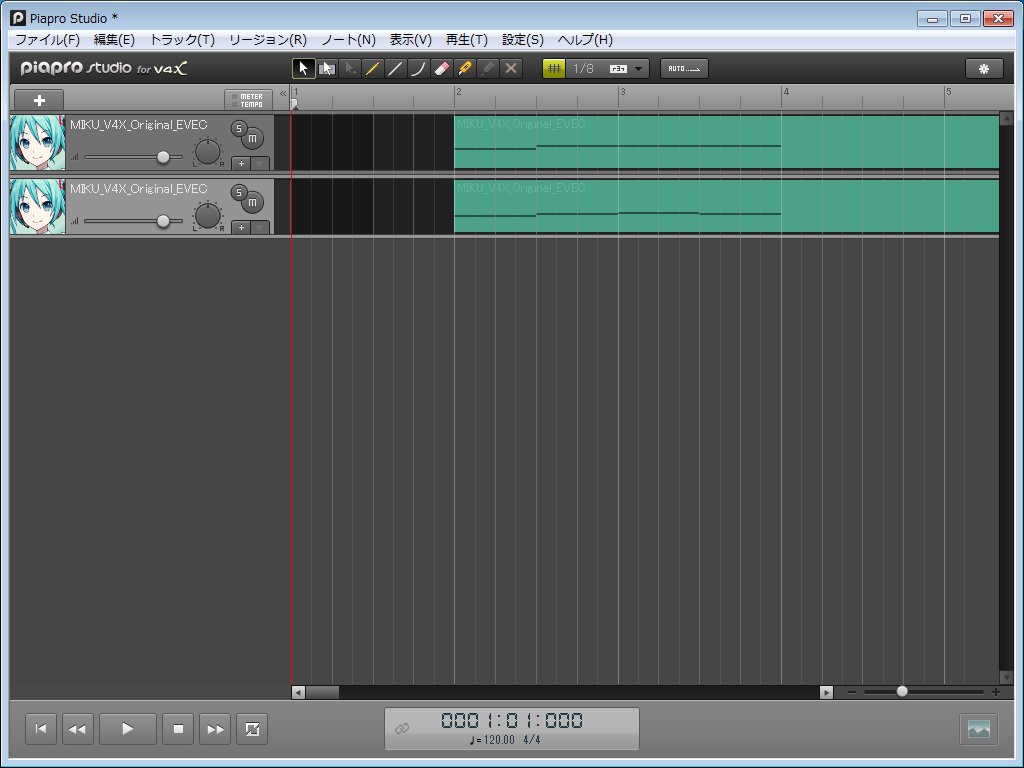Choose the yellow pencil draw tool
The width and height of the screenshot is (1024, 768).
(372, 69)
